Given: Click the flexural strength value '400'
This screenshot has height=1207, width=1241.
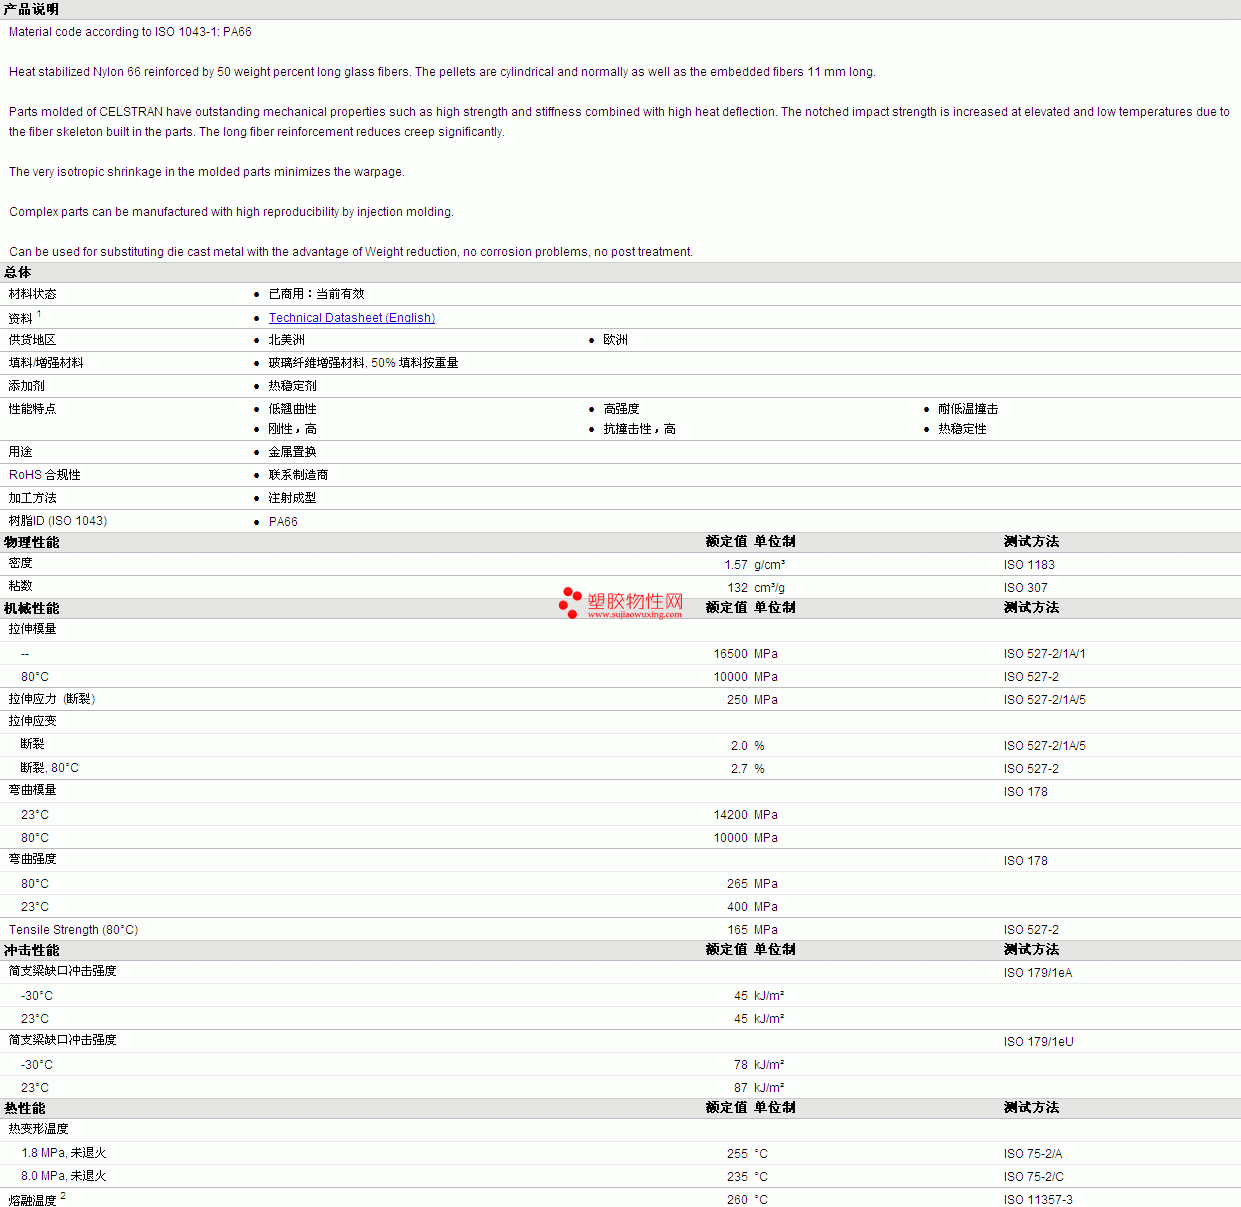Looking at the screenshot, I should pyautogui.click(x=737, y=907).
